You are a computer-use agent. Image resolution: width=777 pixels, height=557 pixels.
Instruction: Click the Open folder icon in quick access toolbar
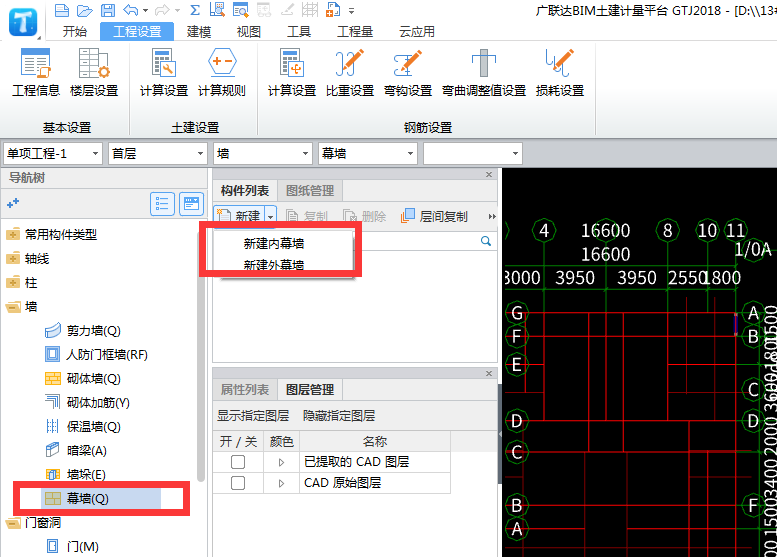pyautogui.click(x=85, y=9)
